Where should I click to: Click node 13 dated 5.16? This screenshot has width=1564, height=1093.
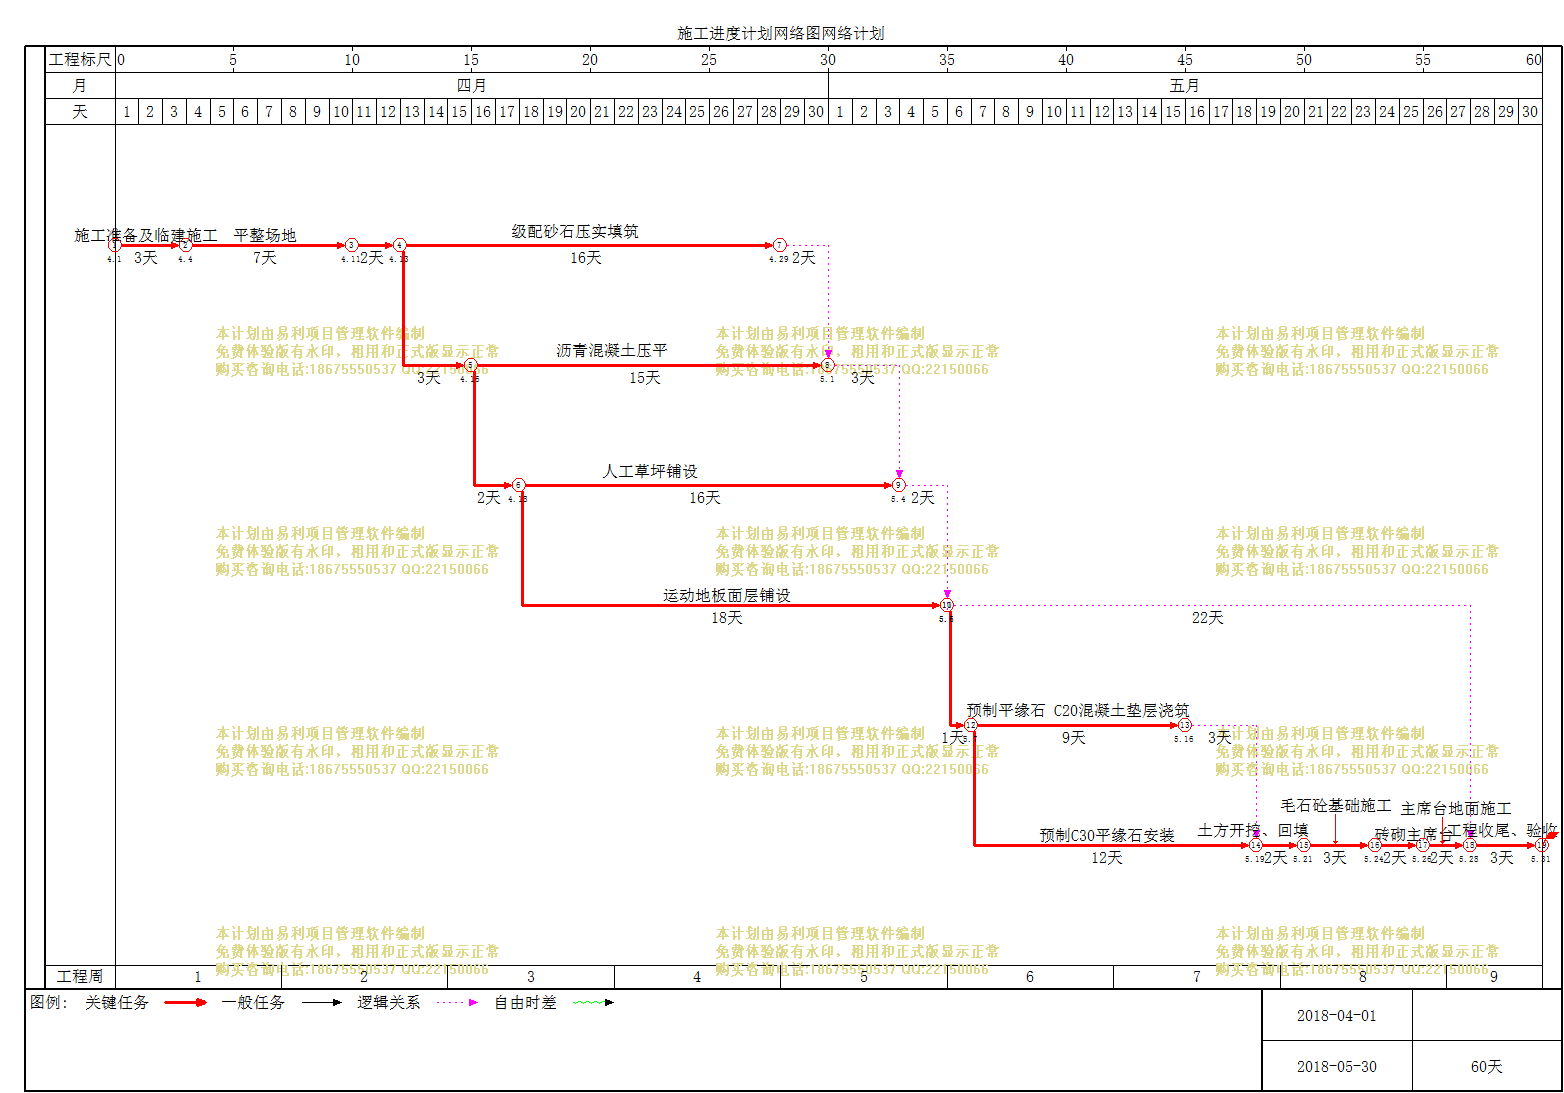pyautogui.click(x=1184, y=725)
